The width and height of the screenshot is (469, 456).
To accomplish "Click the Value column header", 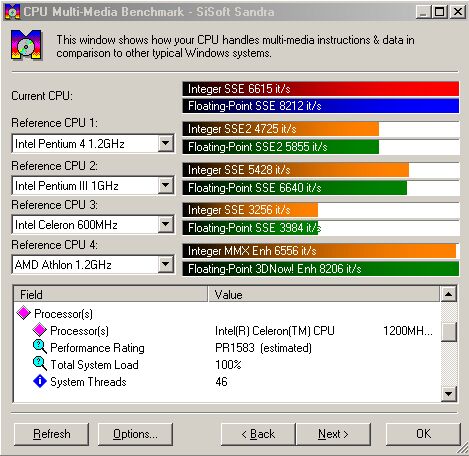I will click(324, 294).
